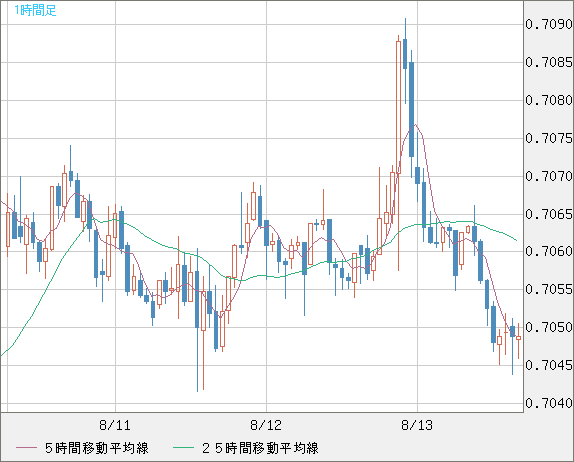Click the last red candle at chart's right end
Screen dimensions: 574x462
(518, 338)
